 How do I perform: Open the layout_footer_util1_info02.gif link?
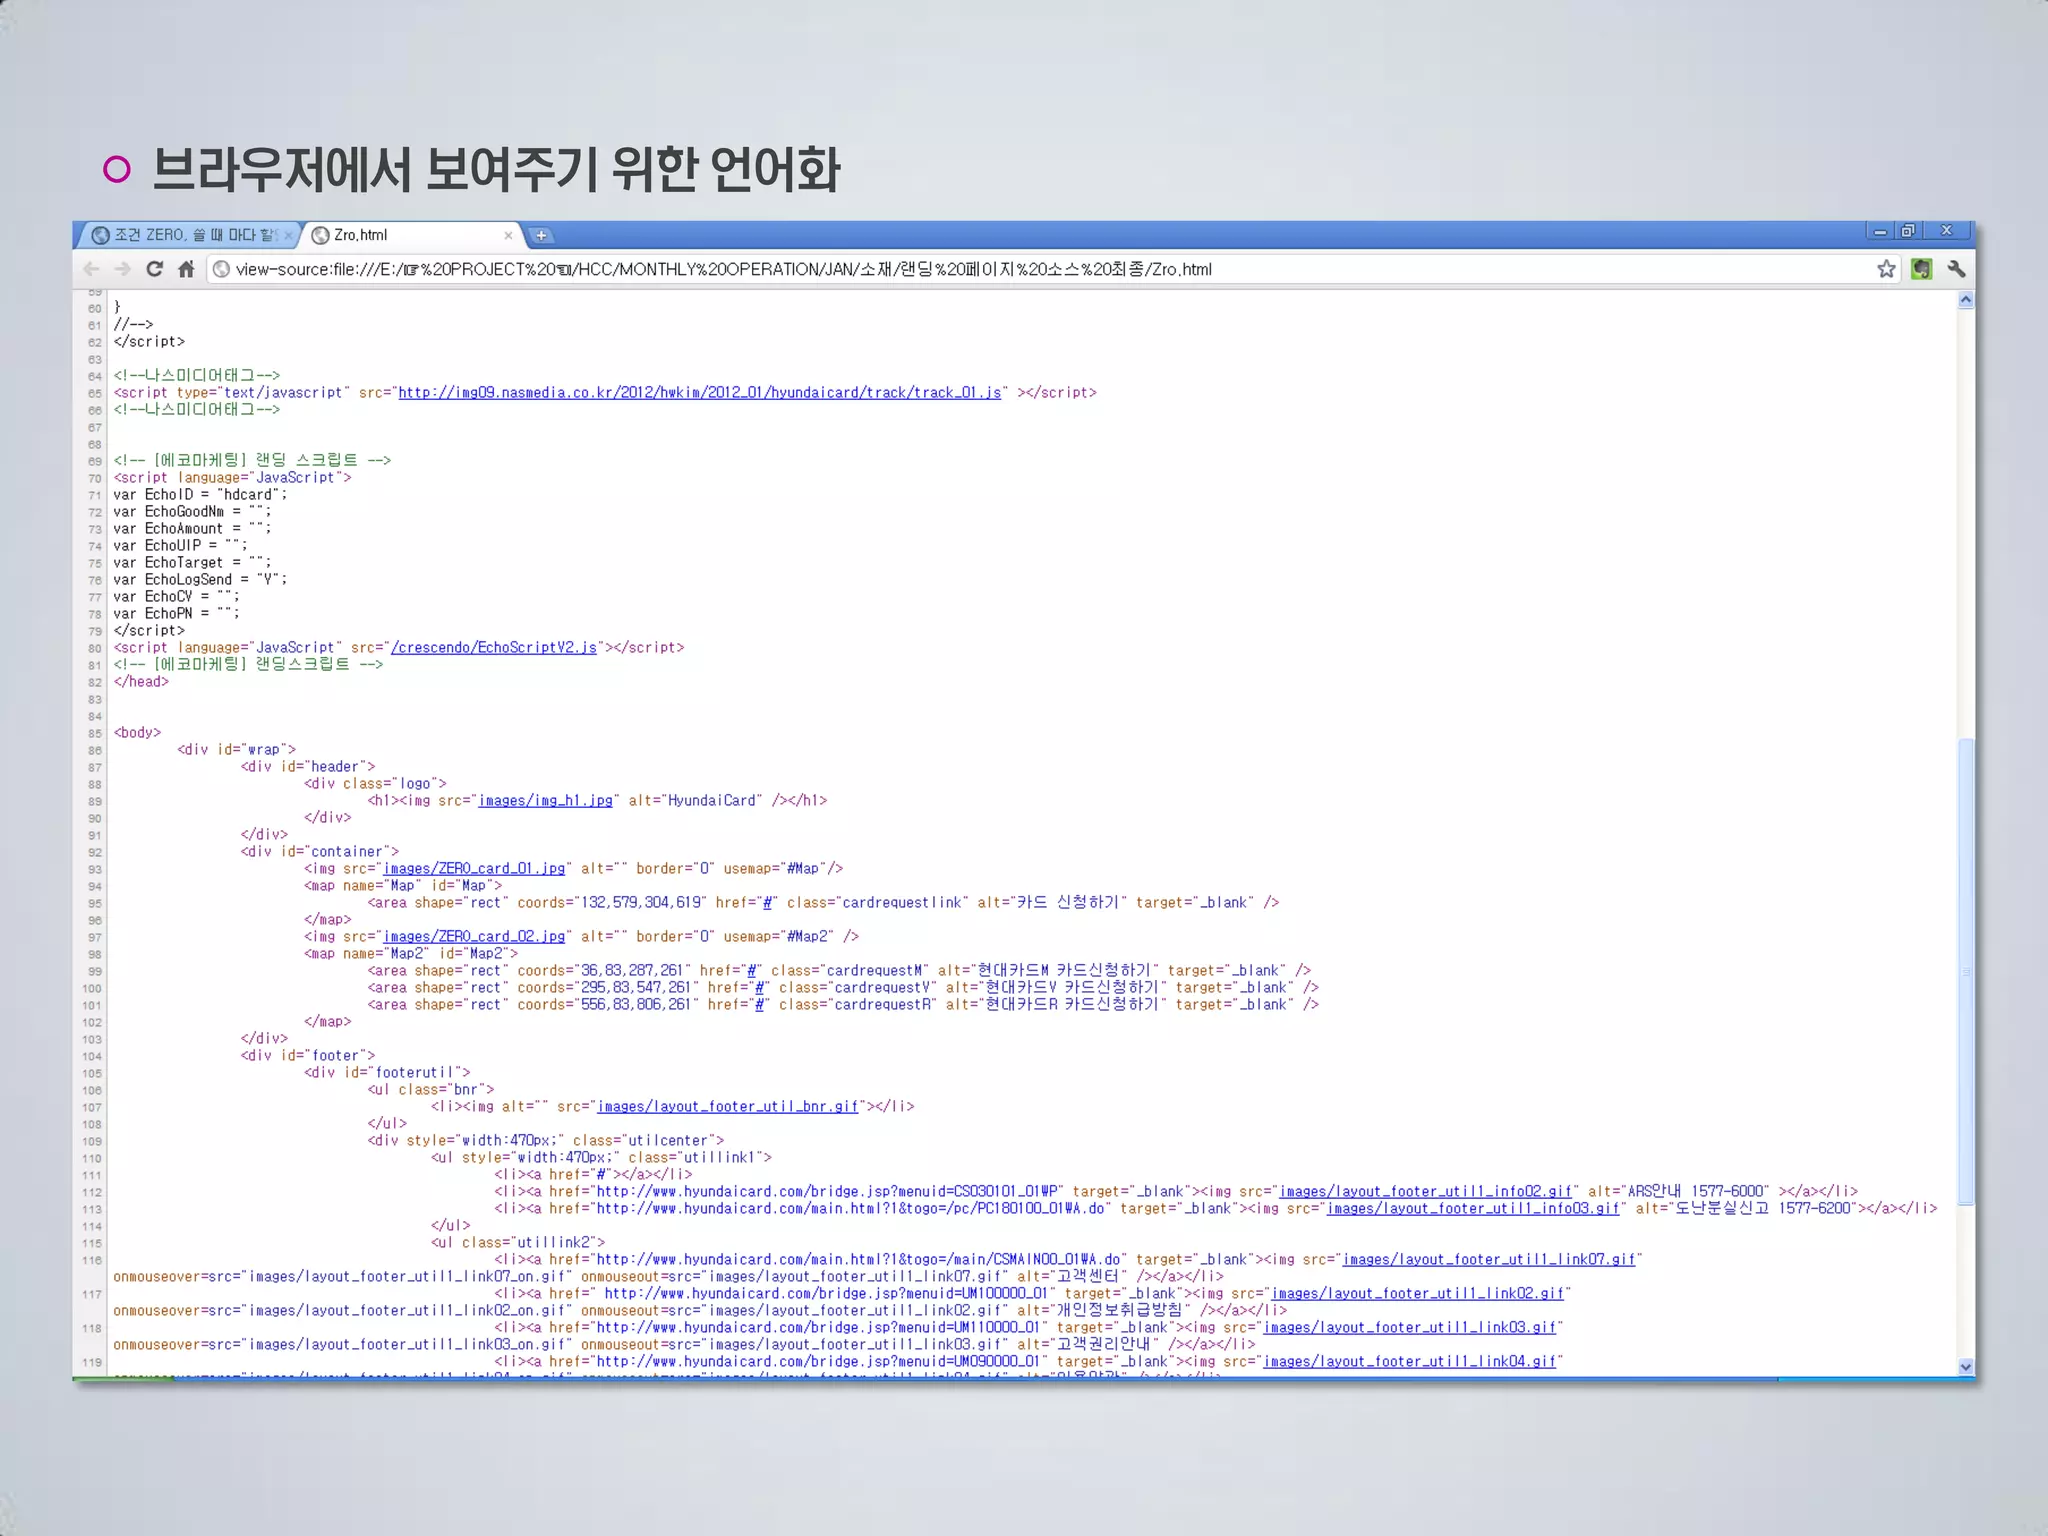click(x=1426, y=1192)
